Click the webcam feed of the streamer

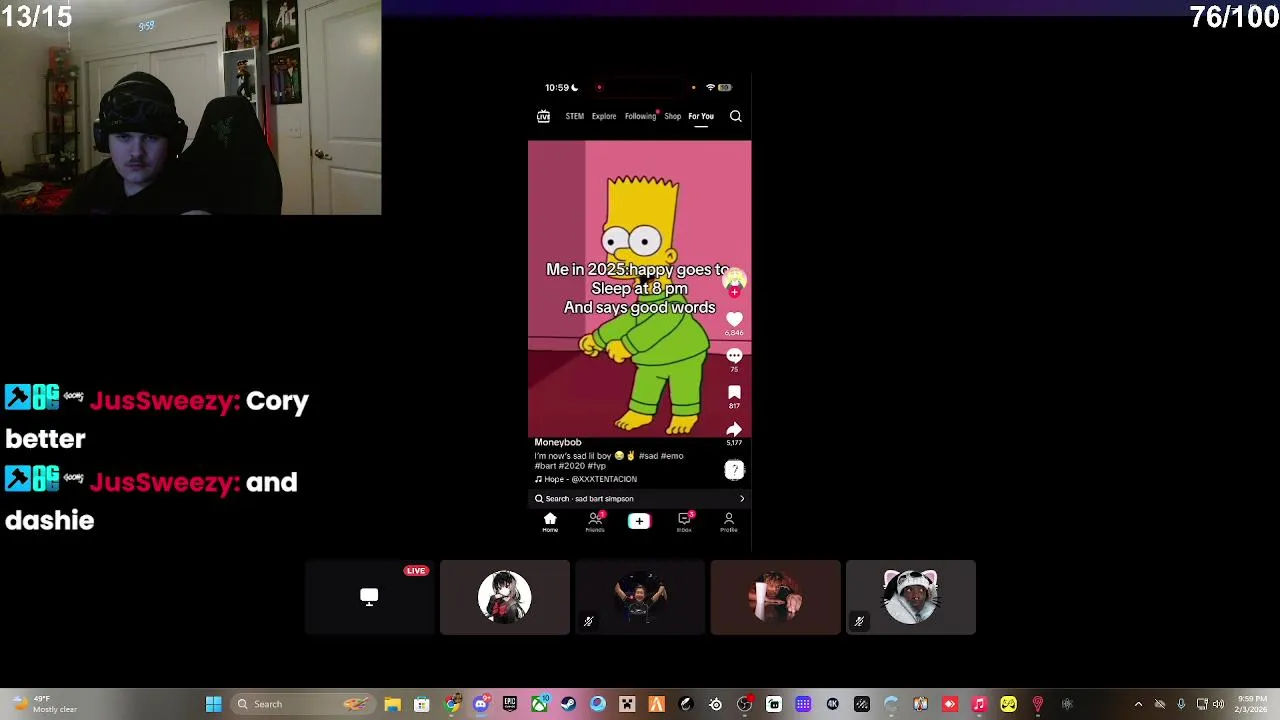tap(190, 107)
